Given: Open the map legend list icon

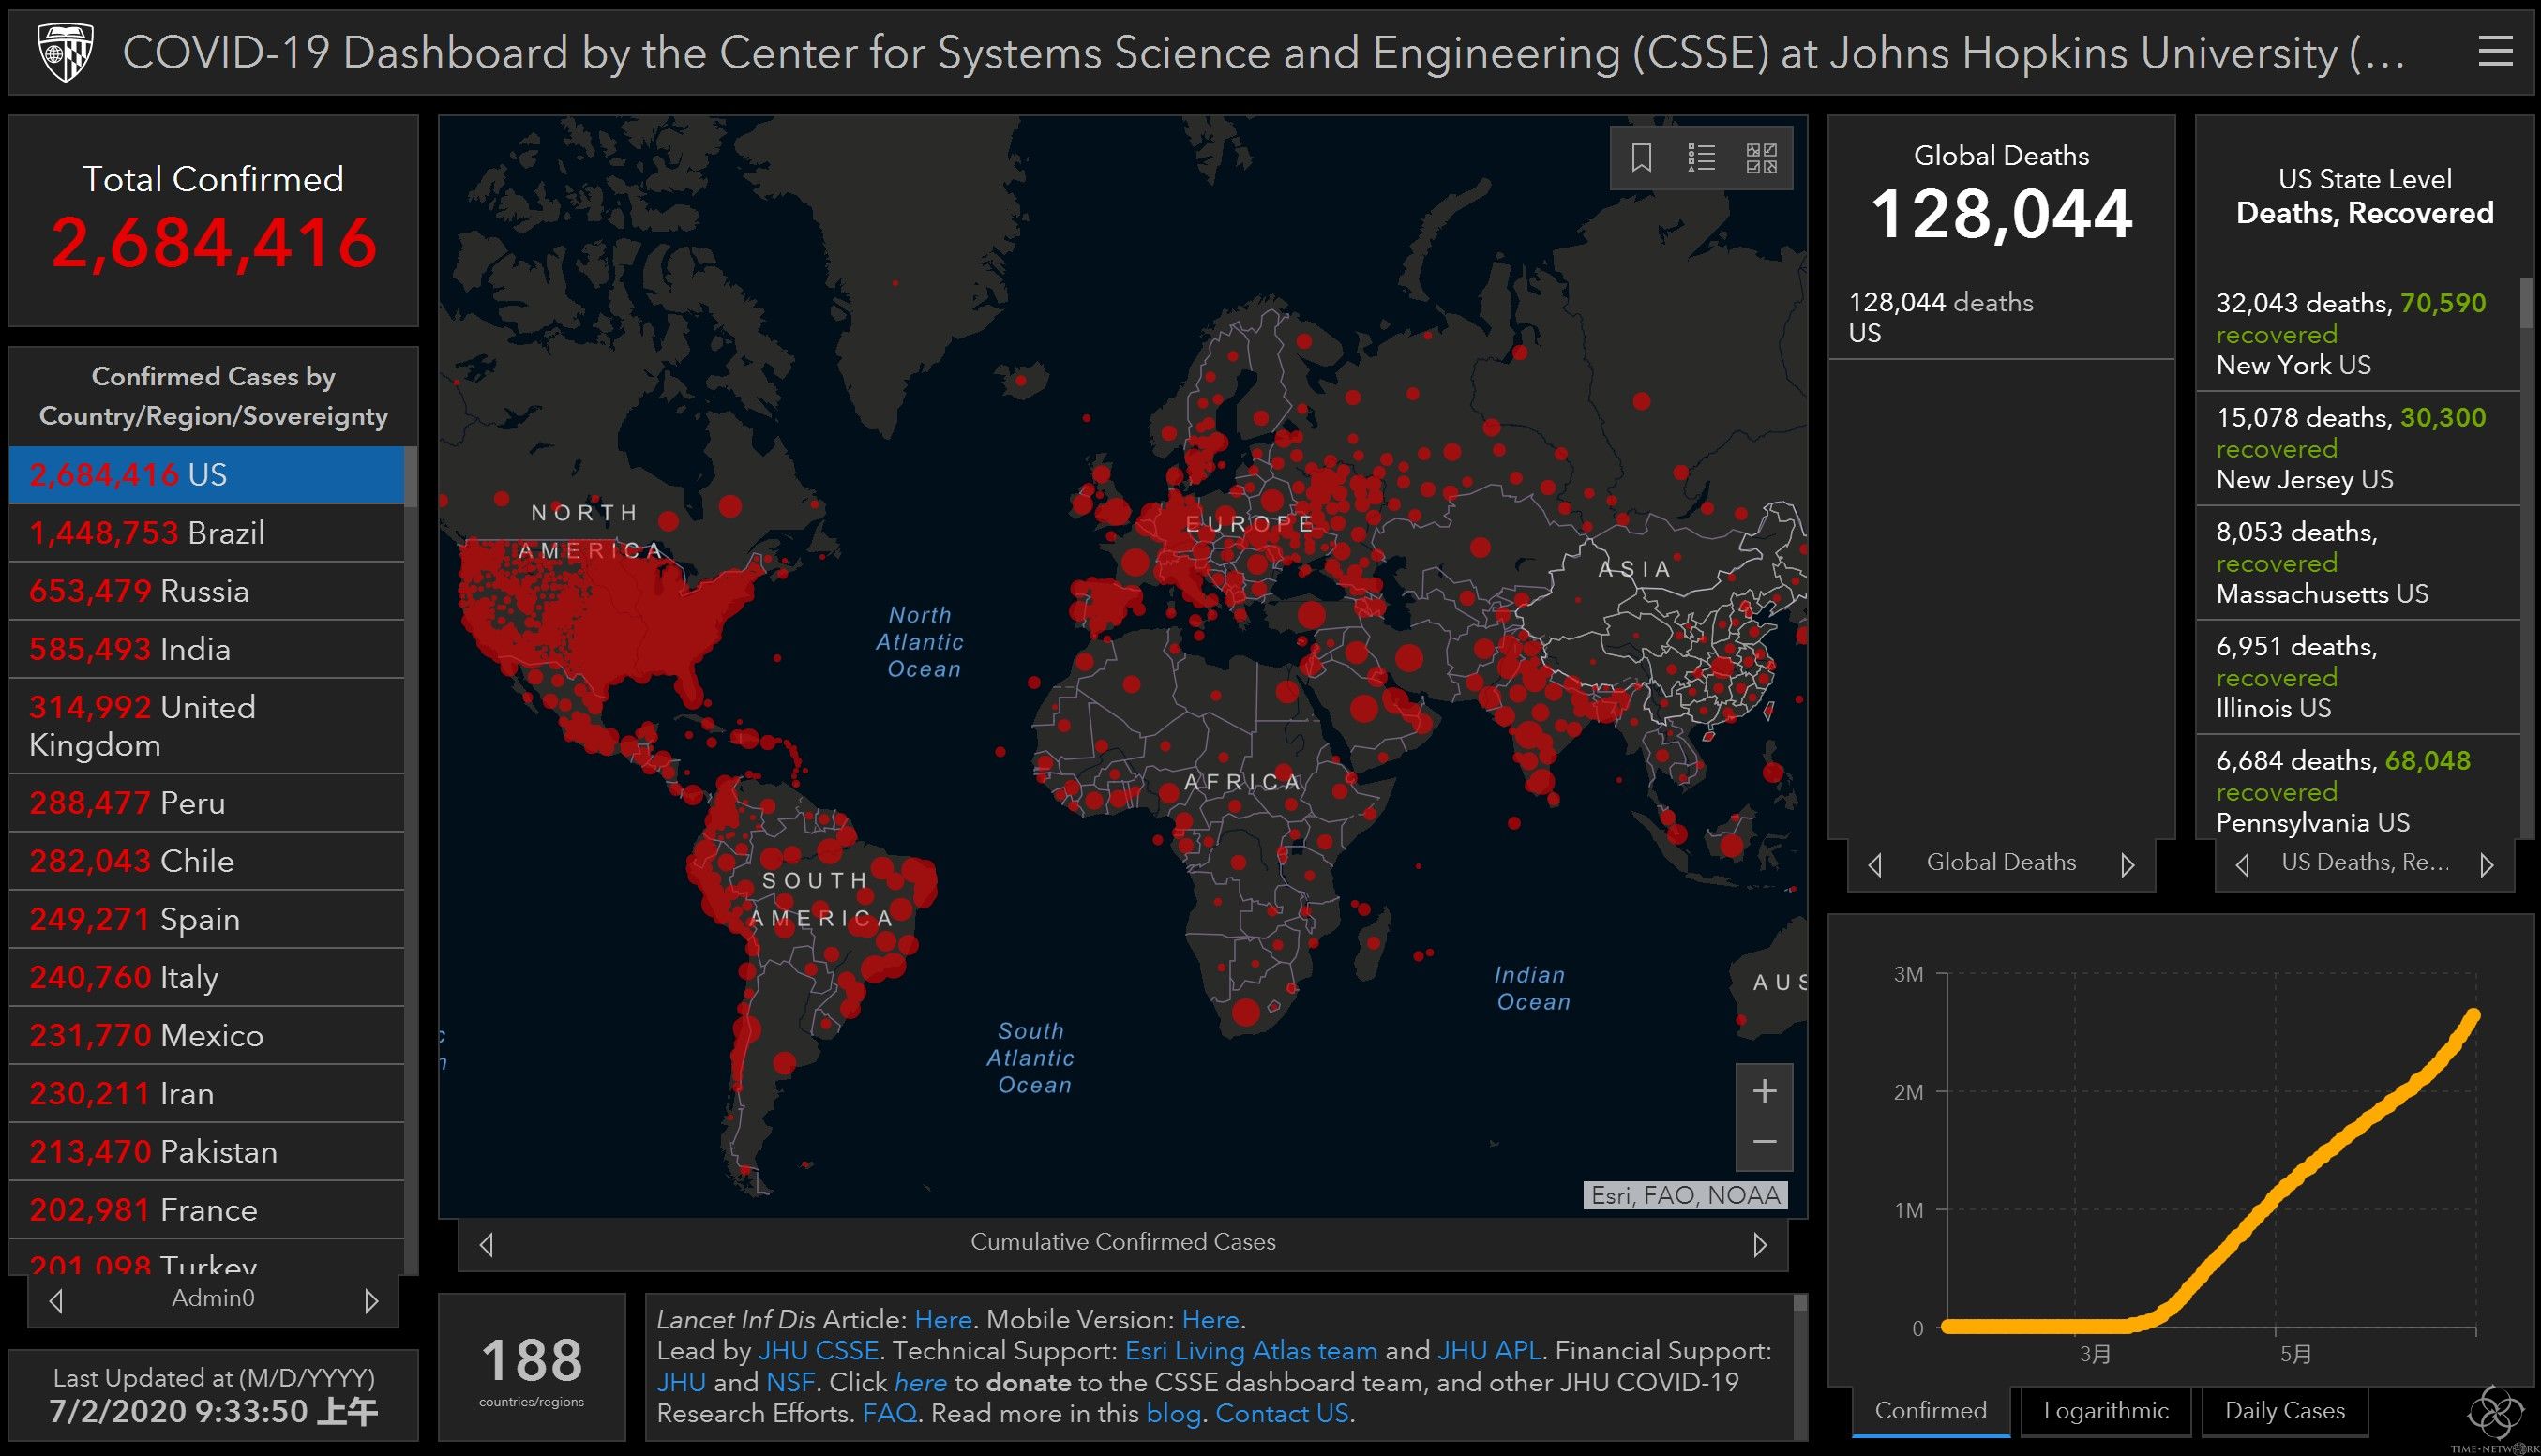Looking at the screenshot, I should coord(1701,158).
